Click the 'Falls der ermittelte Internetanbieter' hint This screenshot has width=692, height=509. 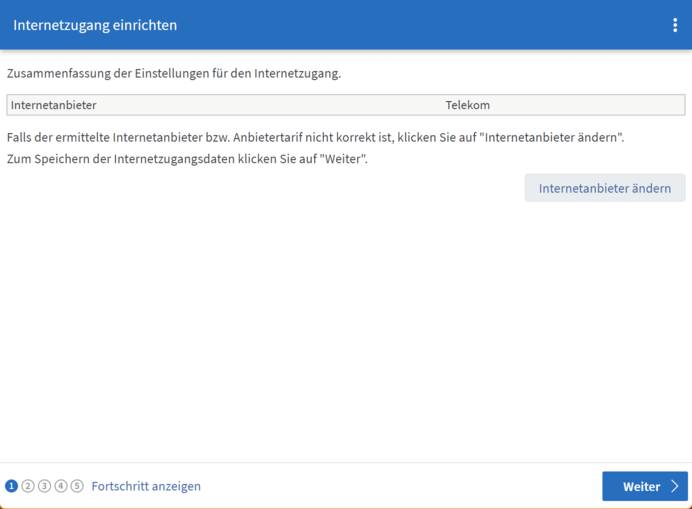pyautogui.click(x=316, y=137)
